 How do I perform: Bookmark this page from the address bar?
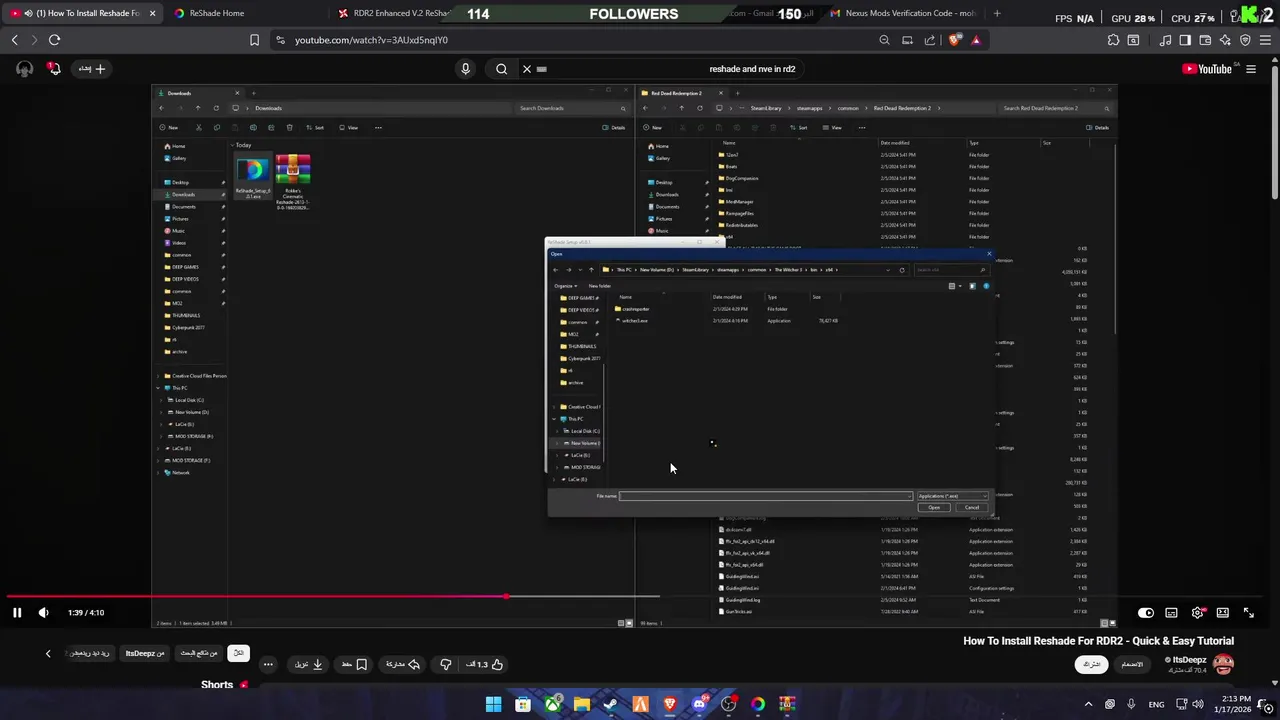pos(254,40)
